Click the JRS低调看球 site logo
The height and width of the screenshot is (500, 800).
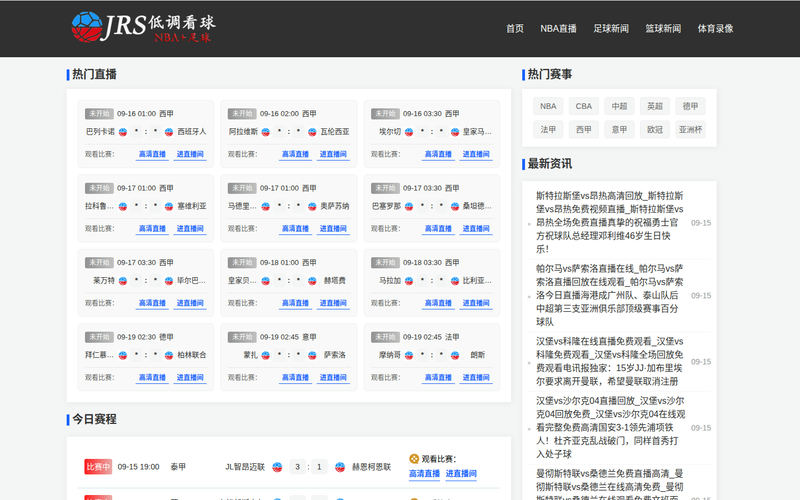coord(143,27)
